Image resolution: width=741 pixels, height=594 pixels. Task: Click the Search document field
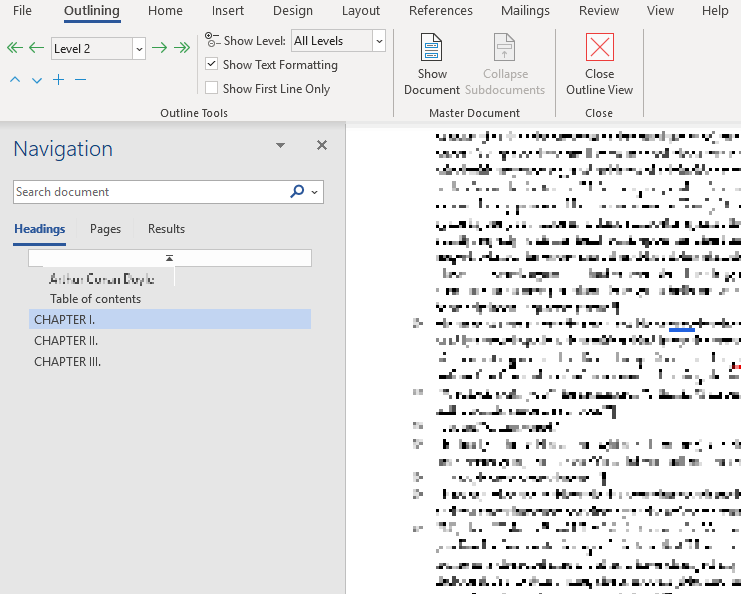click(x=150, y=192)
